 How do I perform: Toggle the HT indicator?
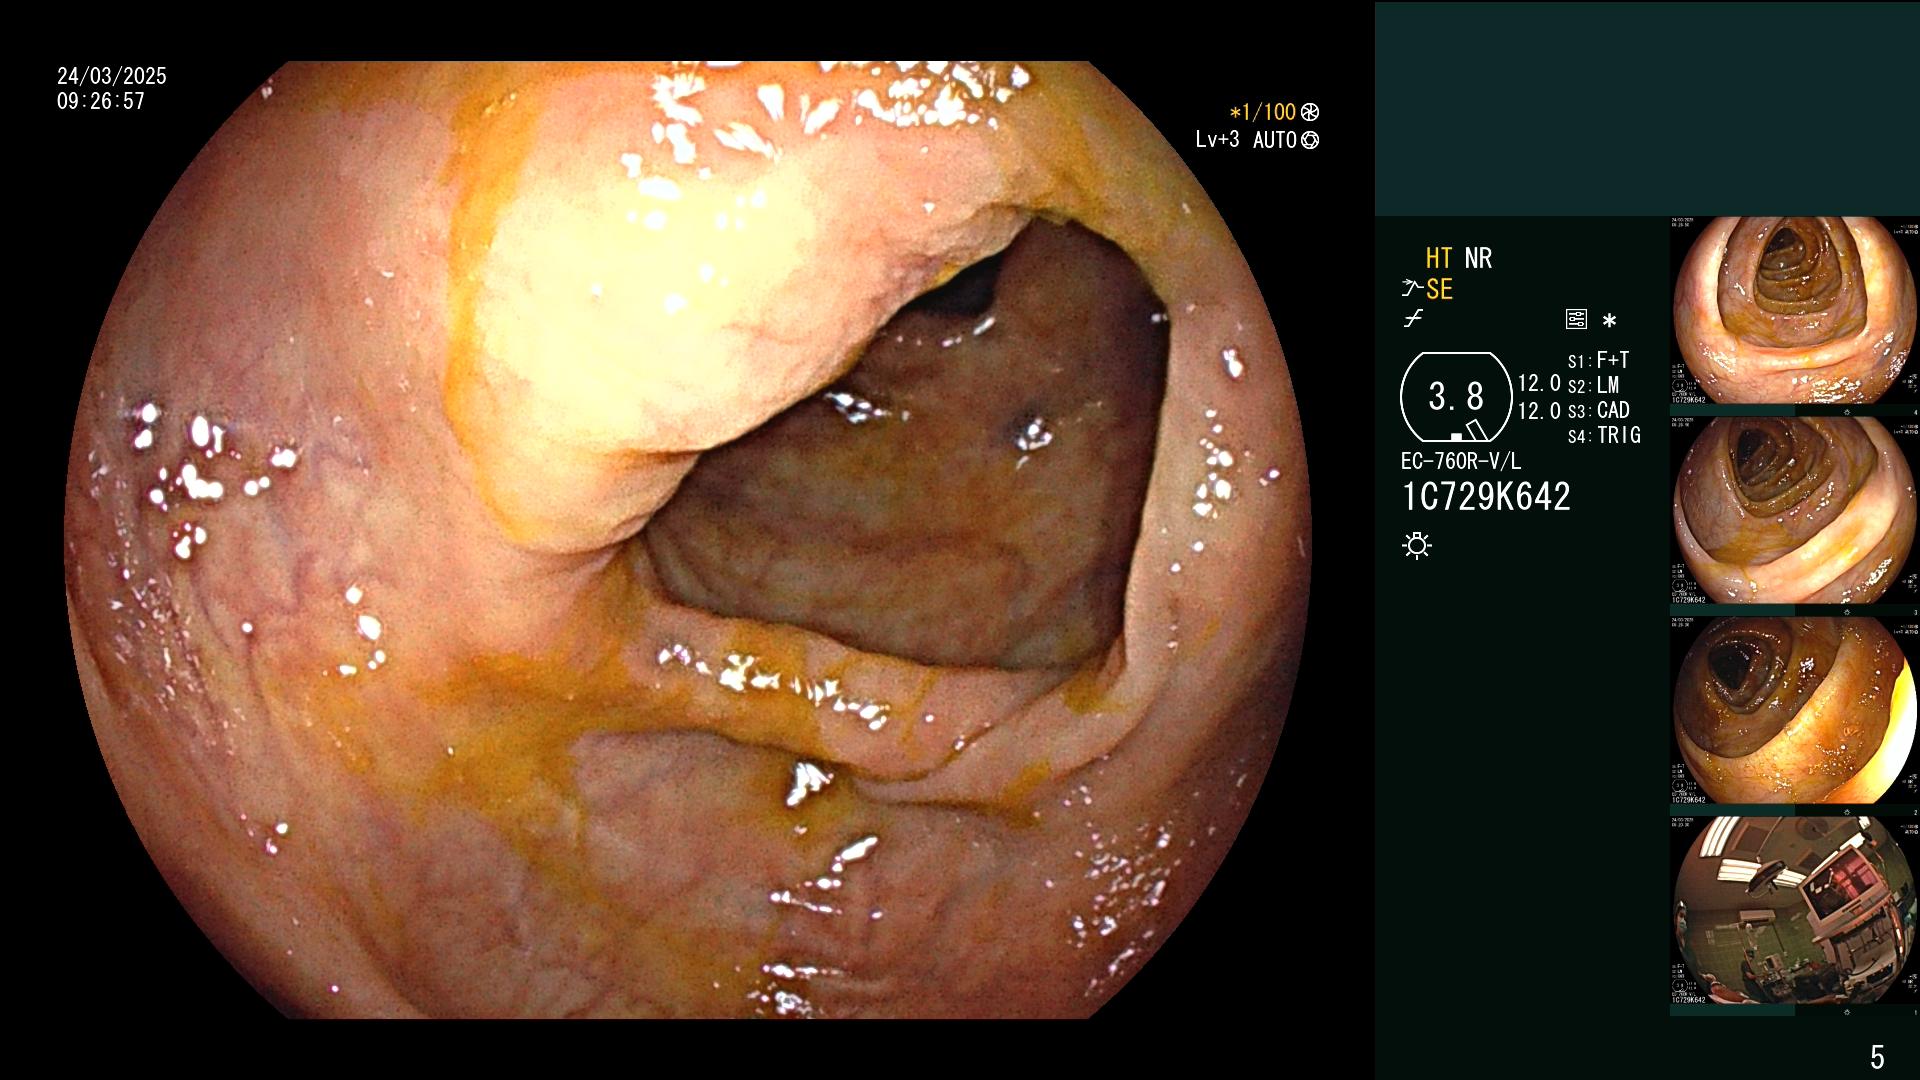tap(1439, 258)
